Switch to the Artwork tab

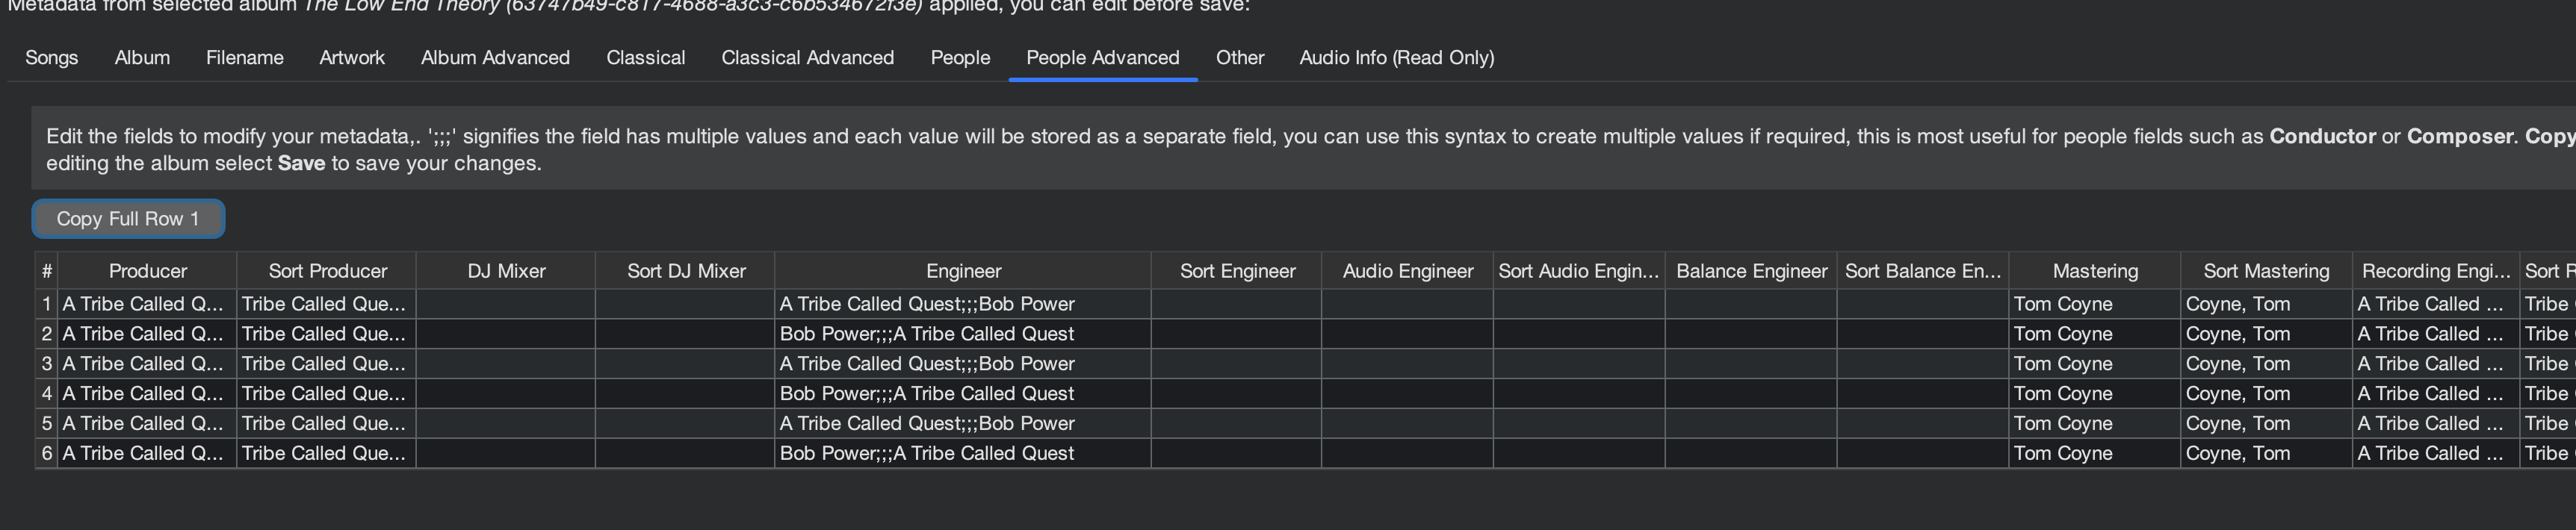pos(352,58)
